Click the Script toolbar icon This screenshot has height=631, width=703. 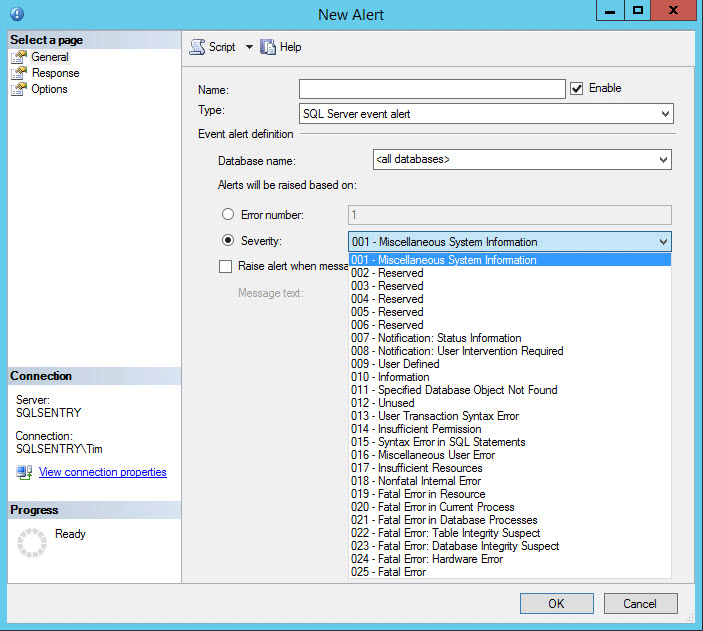197,47
